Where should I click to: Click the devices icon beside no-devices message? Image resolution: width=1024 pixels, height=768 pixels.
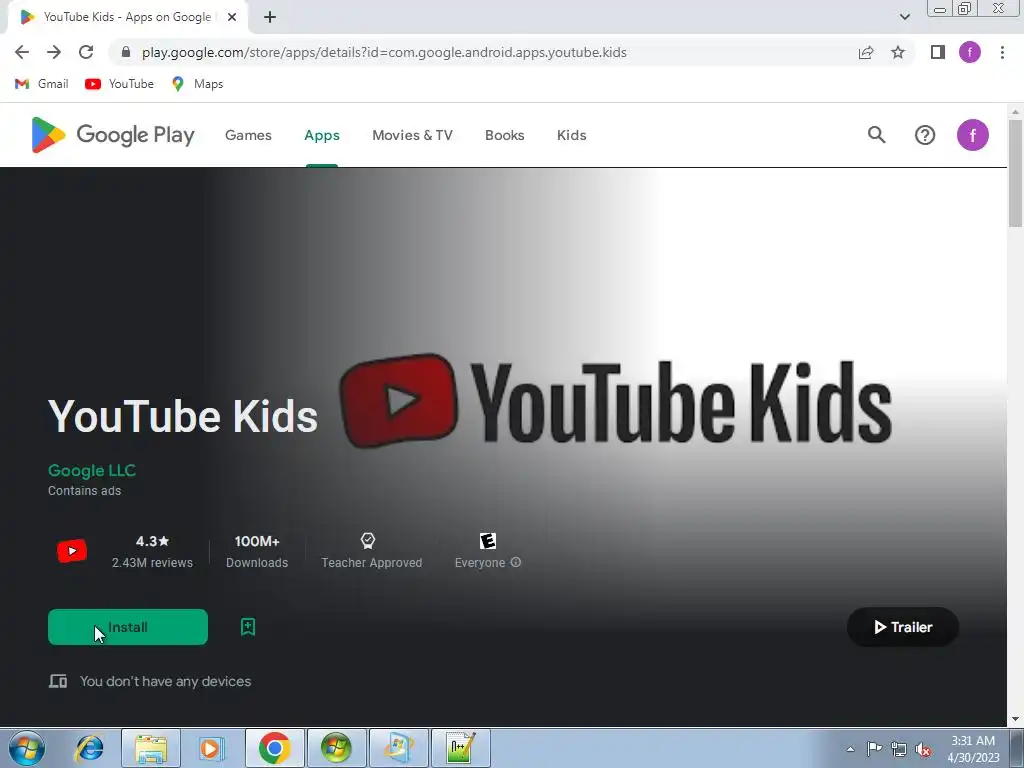click(x=58, y=681)
